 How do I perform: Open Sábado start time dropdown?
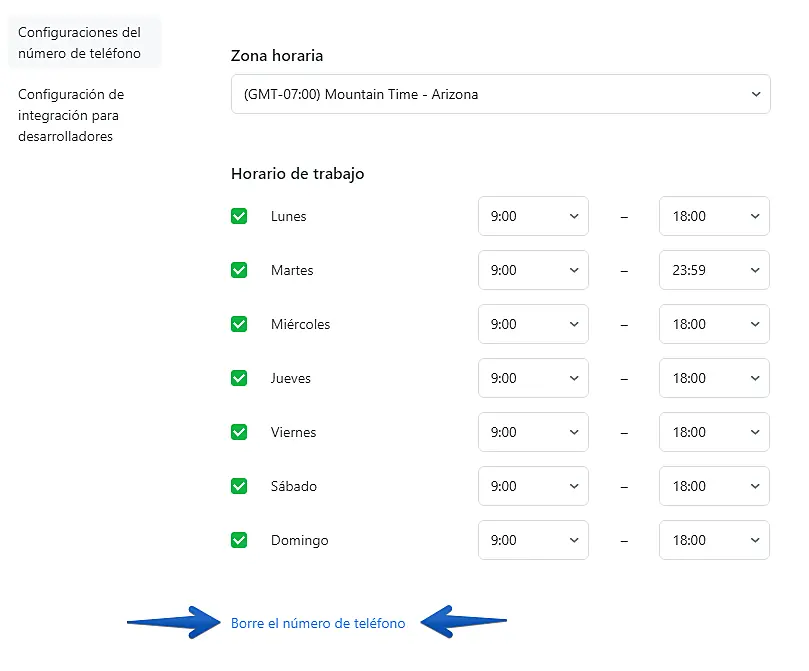pos(533,486)
